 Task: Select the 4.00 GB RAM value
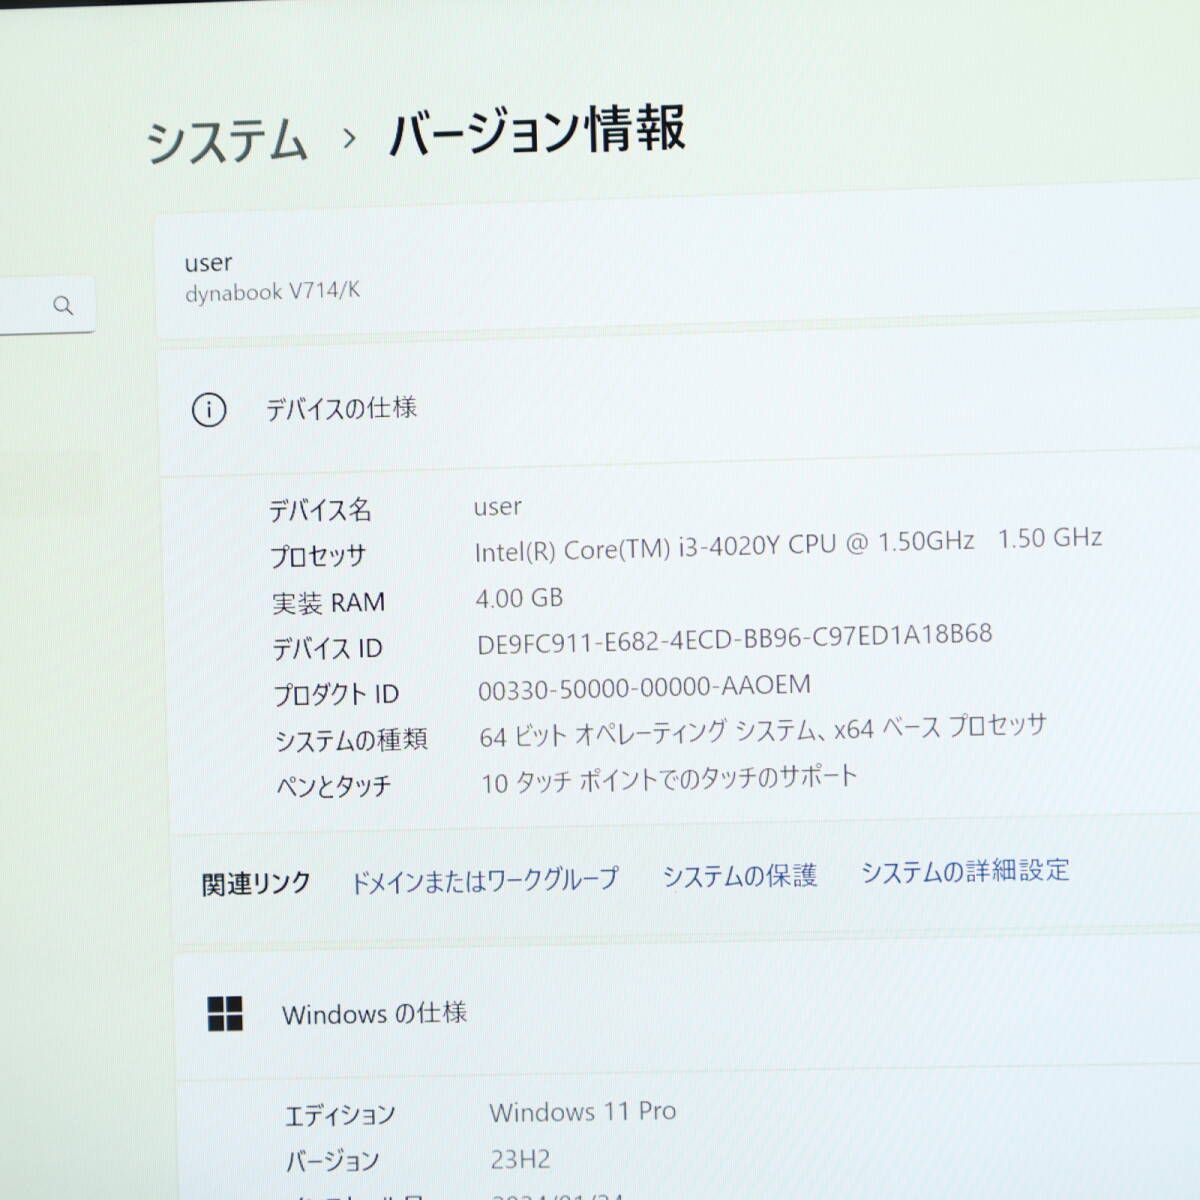[x=519, y=598]
